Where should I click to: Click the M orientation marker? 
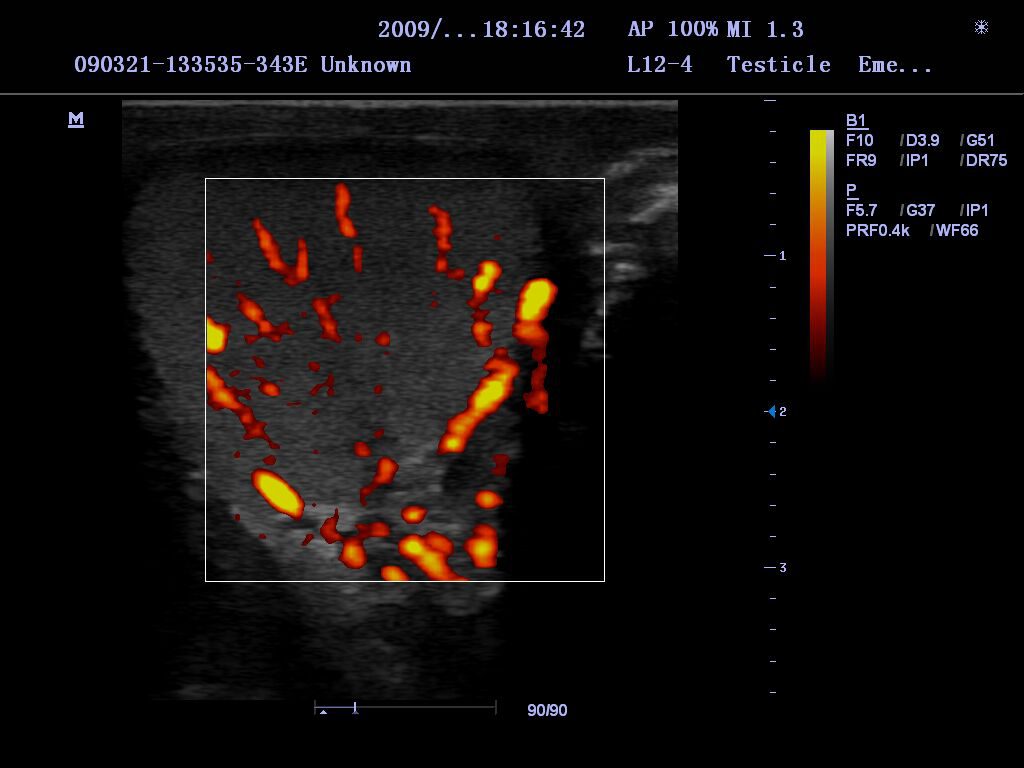click(x=76, y=120)
